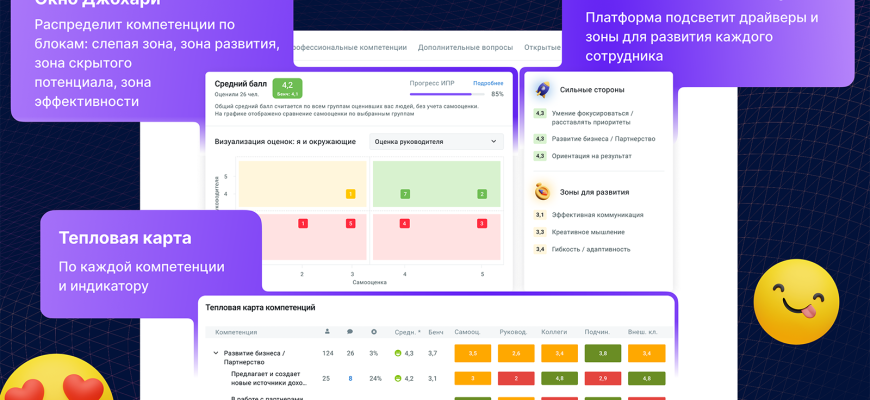The image size is (870, 400).
Task: Sort by the Средн. column header
Action: tap(406, 332)
